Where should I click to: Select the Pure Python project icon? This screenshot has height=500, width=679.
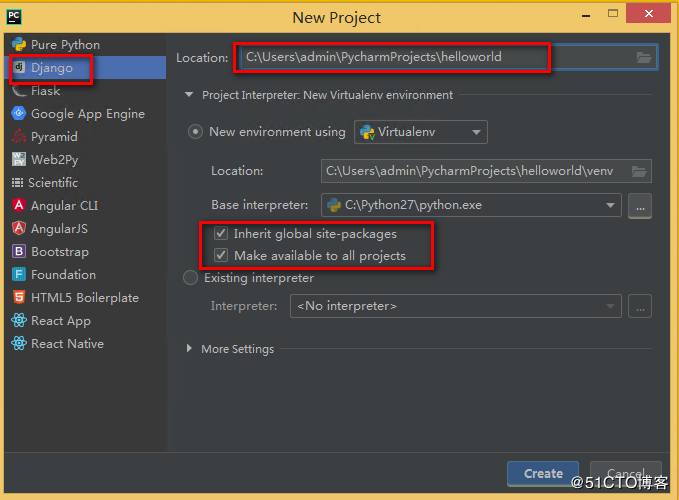(x=19, y=45)
